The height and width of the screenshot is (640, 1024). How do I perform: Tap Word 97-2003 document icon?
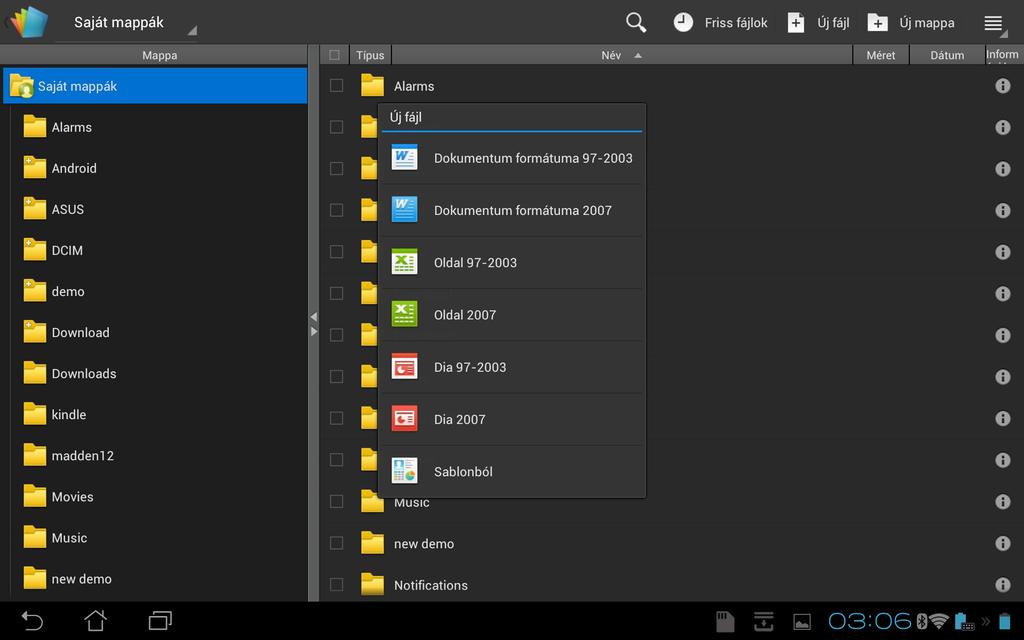(x=404, y=157)
